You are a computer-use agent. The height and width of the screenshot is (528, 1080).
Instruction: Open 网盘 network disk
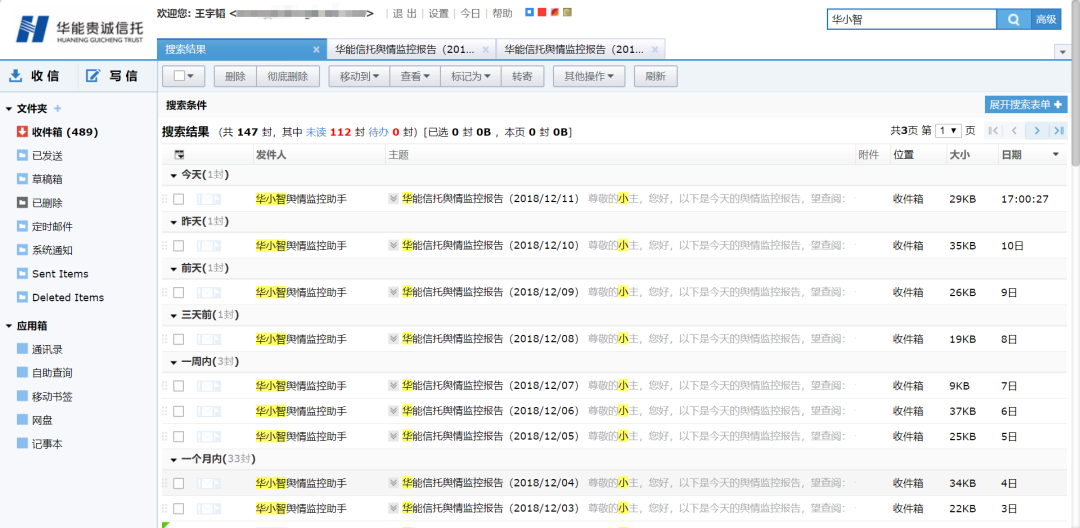[35, 420]
